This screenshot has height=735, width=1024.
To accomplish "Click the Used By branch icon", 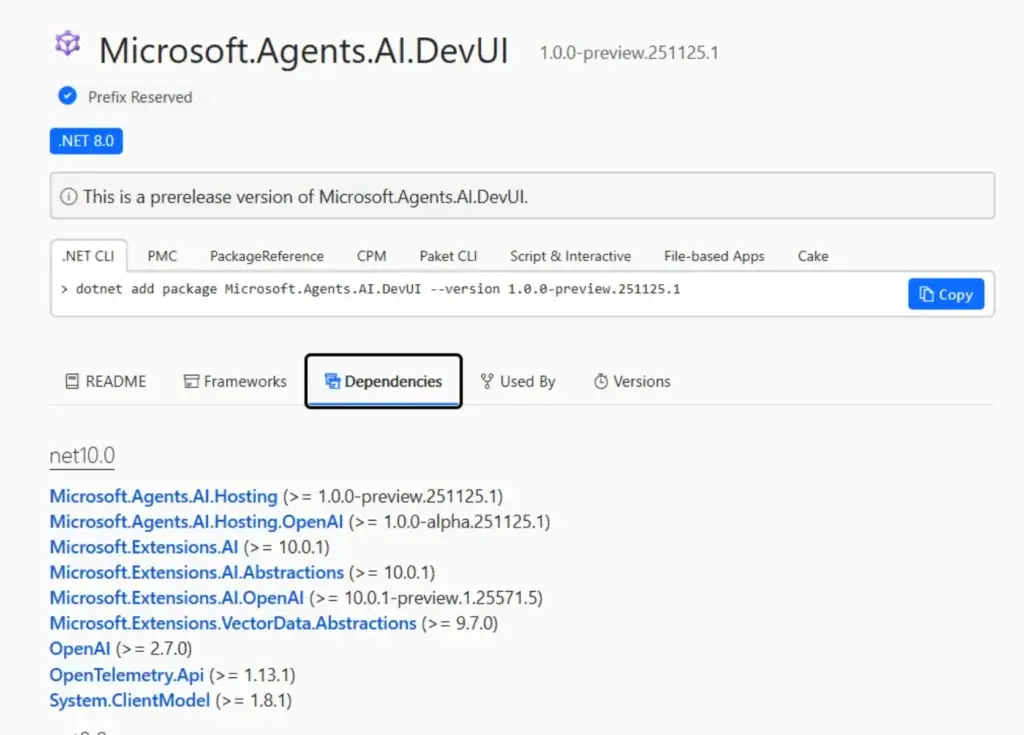I will coord(487,381).
